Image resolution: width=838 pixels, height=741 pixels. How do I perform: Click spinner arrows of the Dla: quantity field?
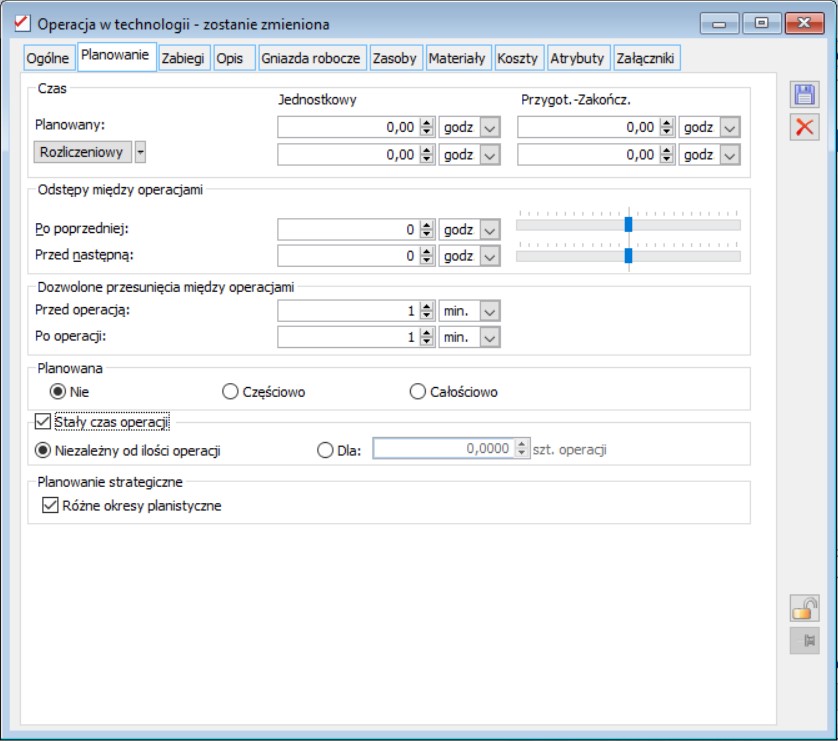click(522, 449)
